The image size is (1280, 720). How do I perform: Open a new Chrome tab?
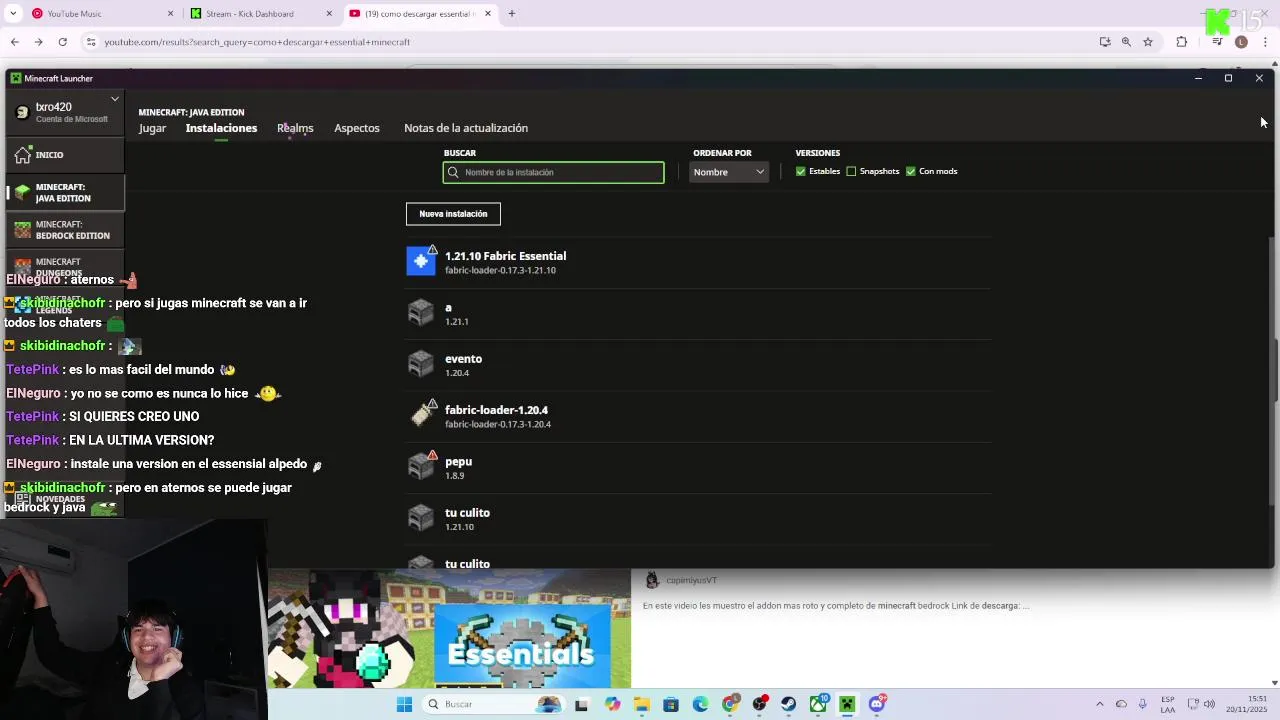point(511,14)
